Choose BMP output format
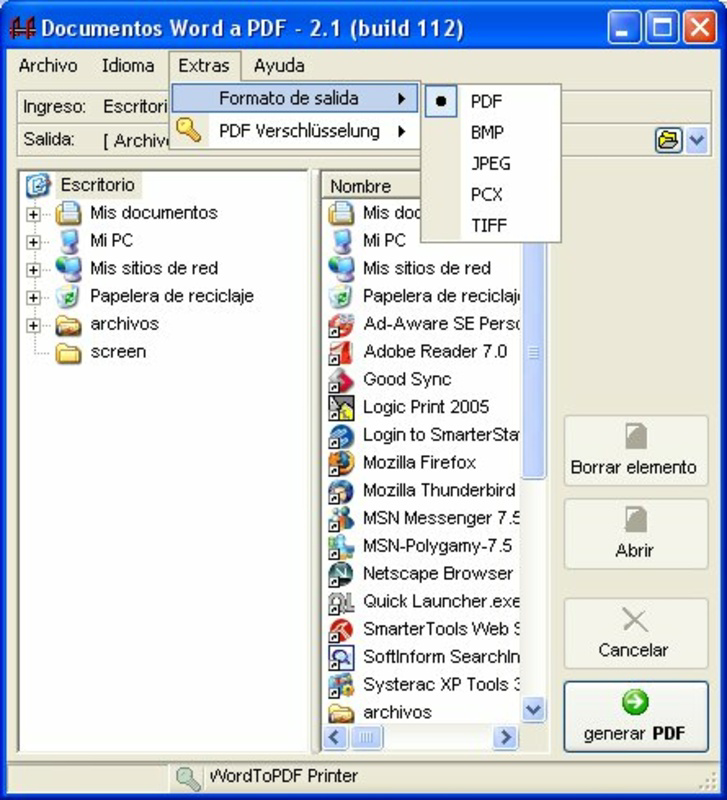 [x=491, y=132]
